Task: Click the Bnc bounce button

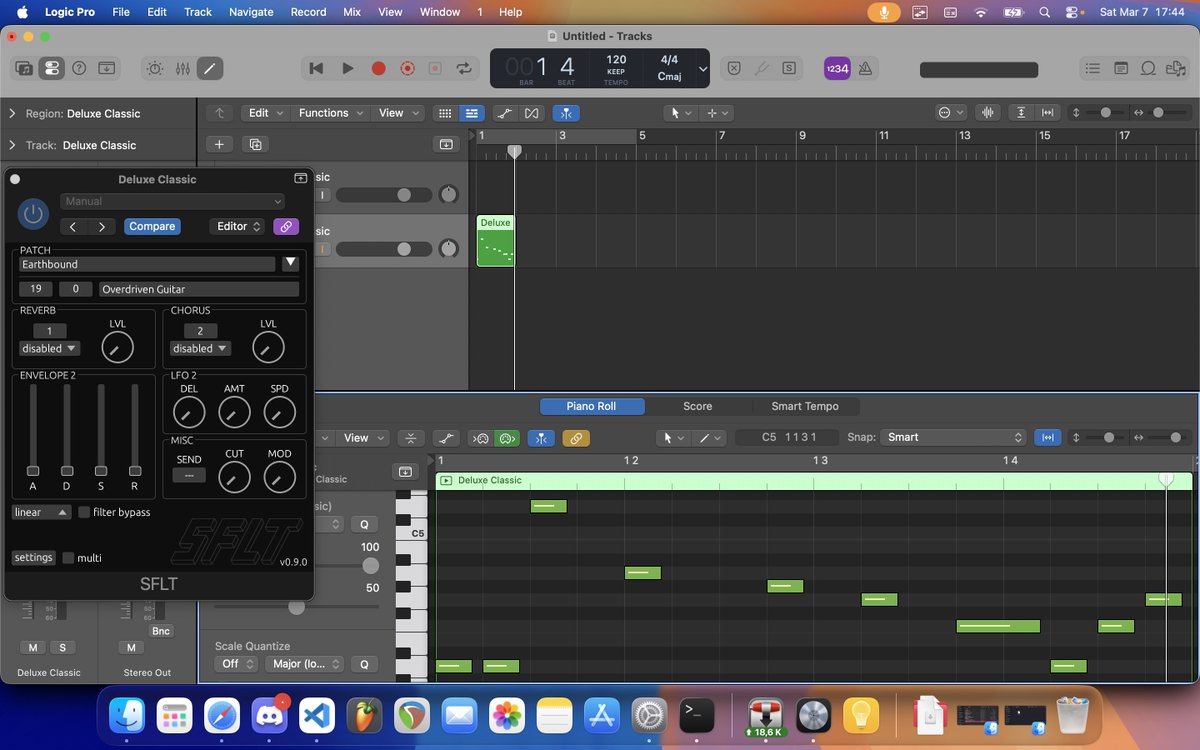Action: 160,631
